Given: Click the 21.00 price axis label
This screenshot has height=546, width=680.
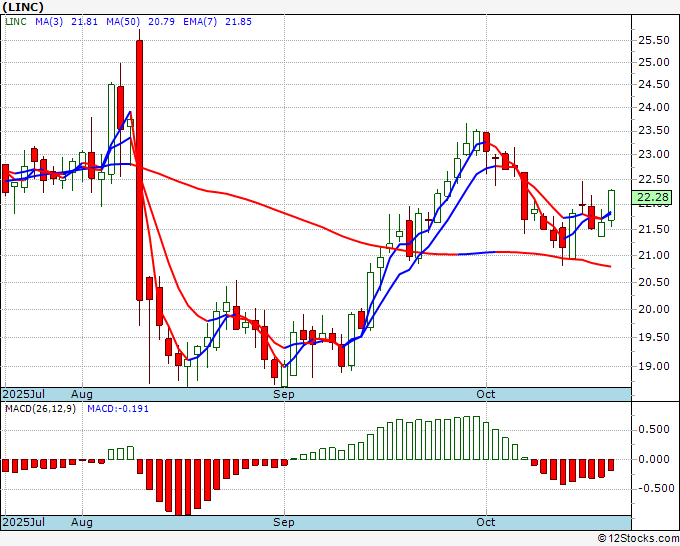Looking at the screenshot, I should [654, 255].
